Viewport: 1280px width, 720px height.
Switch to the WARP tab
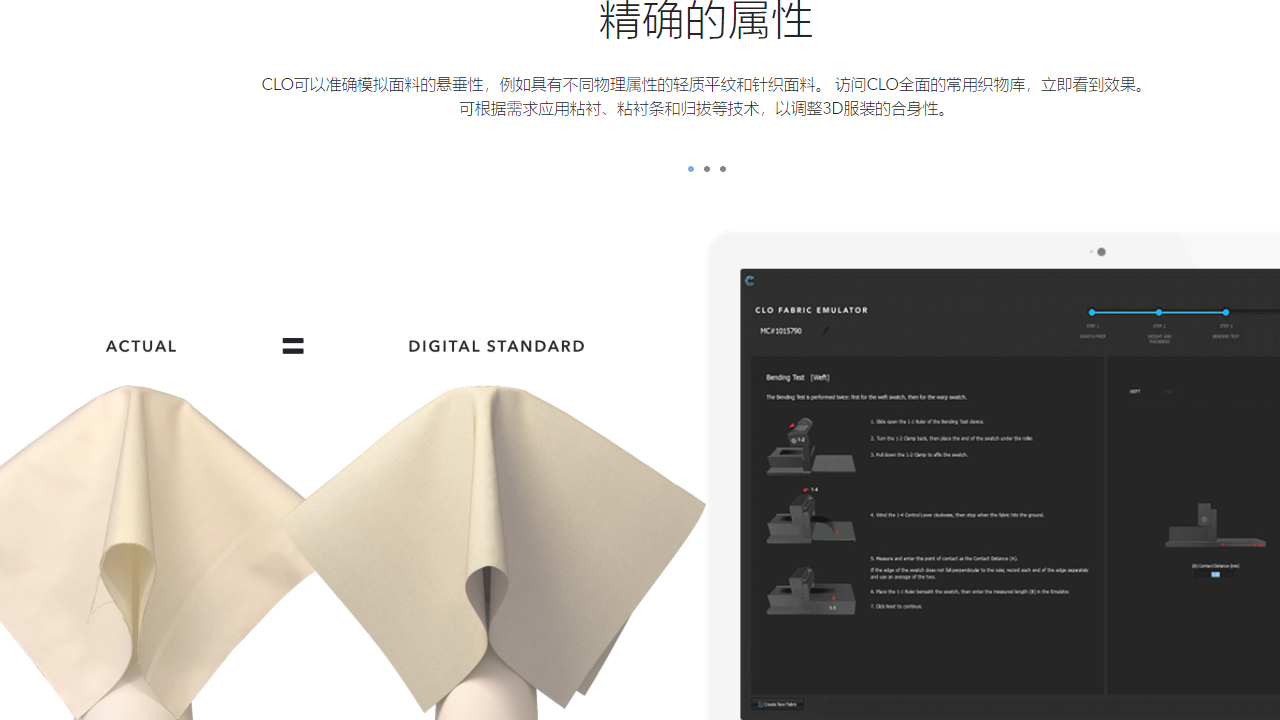click(1166, 391)
